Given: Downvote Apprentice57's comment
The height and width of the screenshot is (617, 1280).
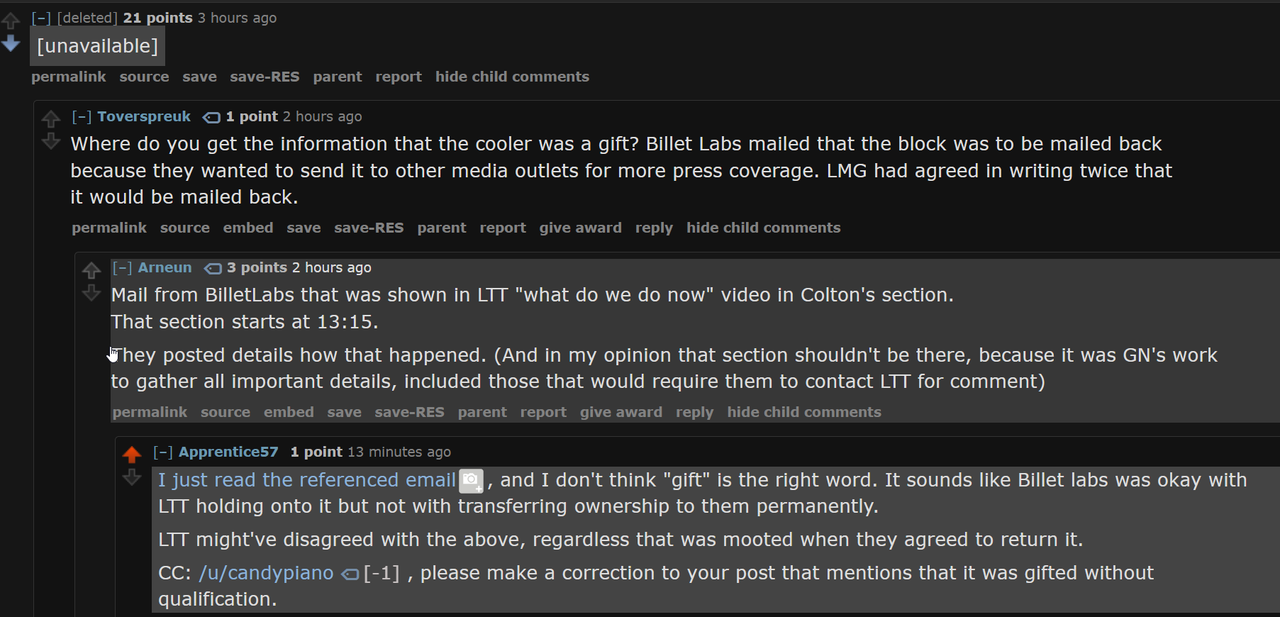Looking at the screenshot, I should pos(132,477).
